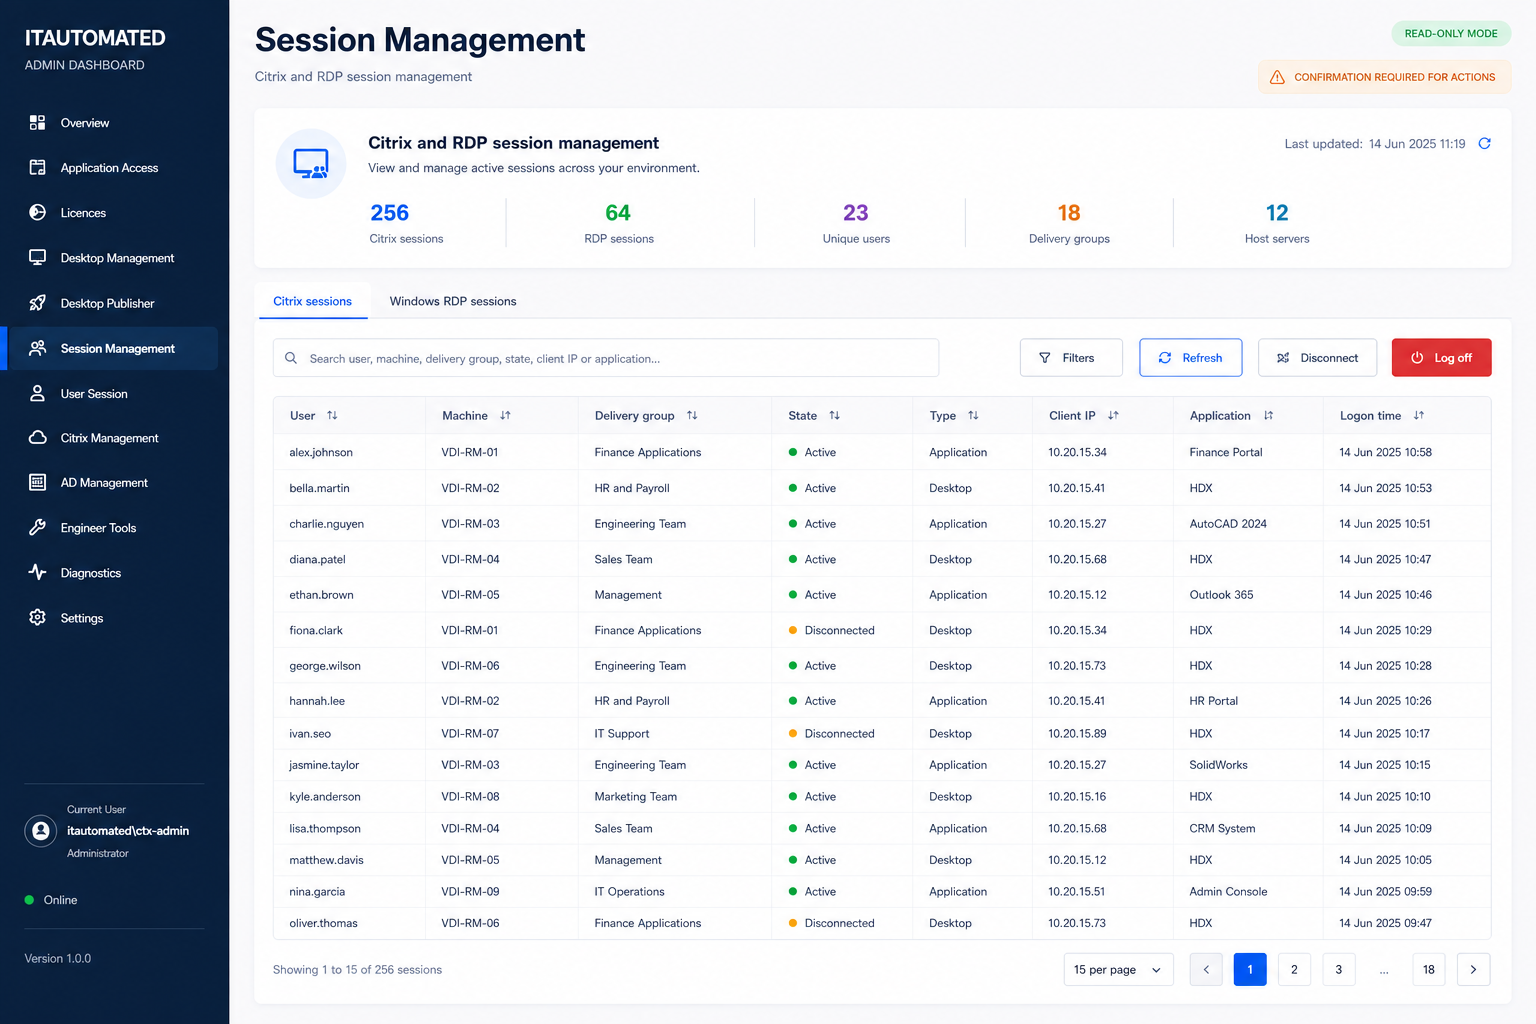Click the fiona.clark Disconnected state

832,631
